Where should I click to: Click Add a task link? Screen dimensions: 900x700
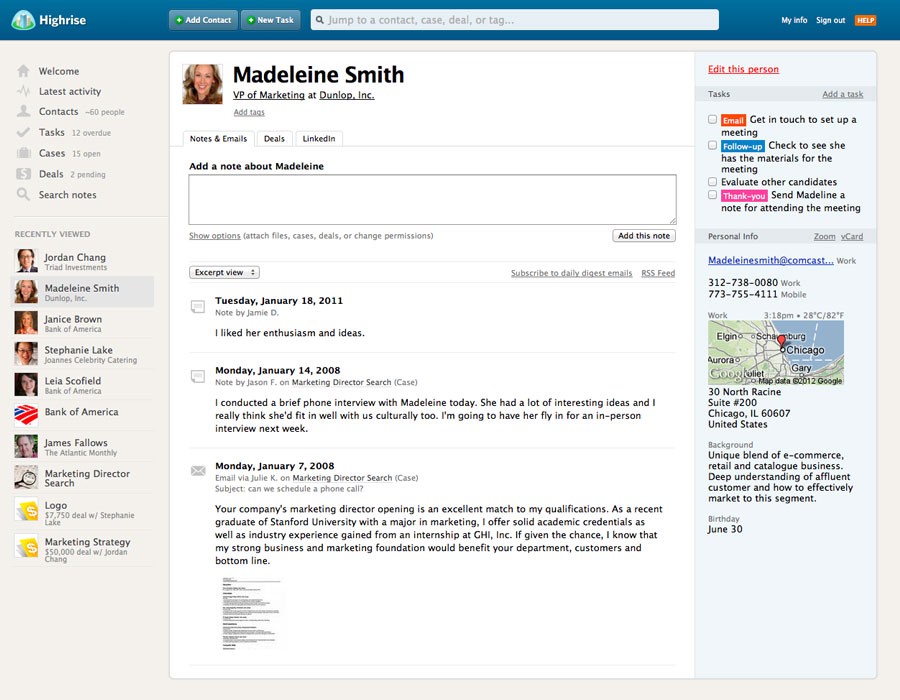pos(843,94)
